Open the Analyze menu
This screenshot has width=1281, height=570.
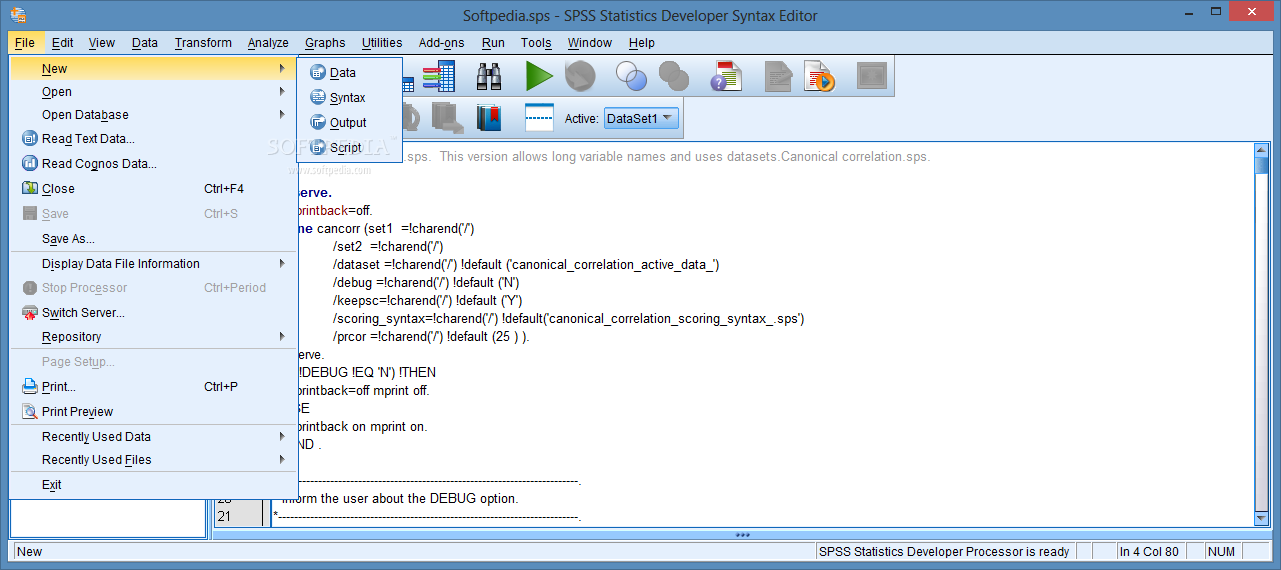point(268,42)
